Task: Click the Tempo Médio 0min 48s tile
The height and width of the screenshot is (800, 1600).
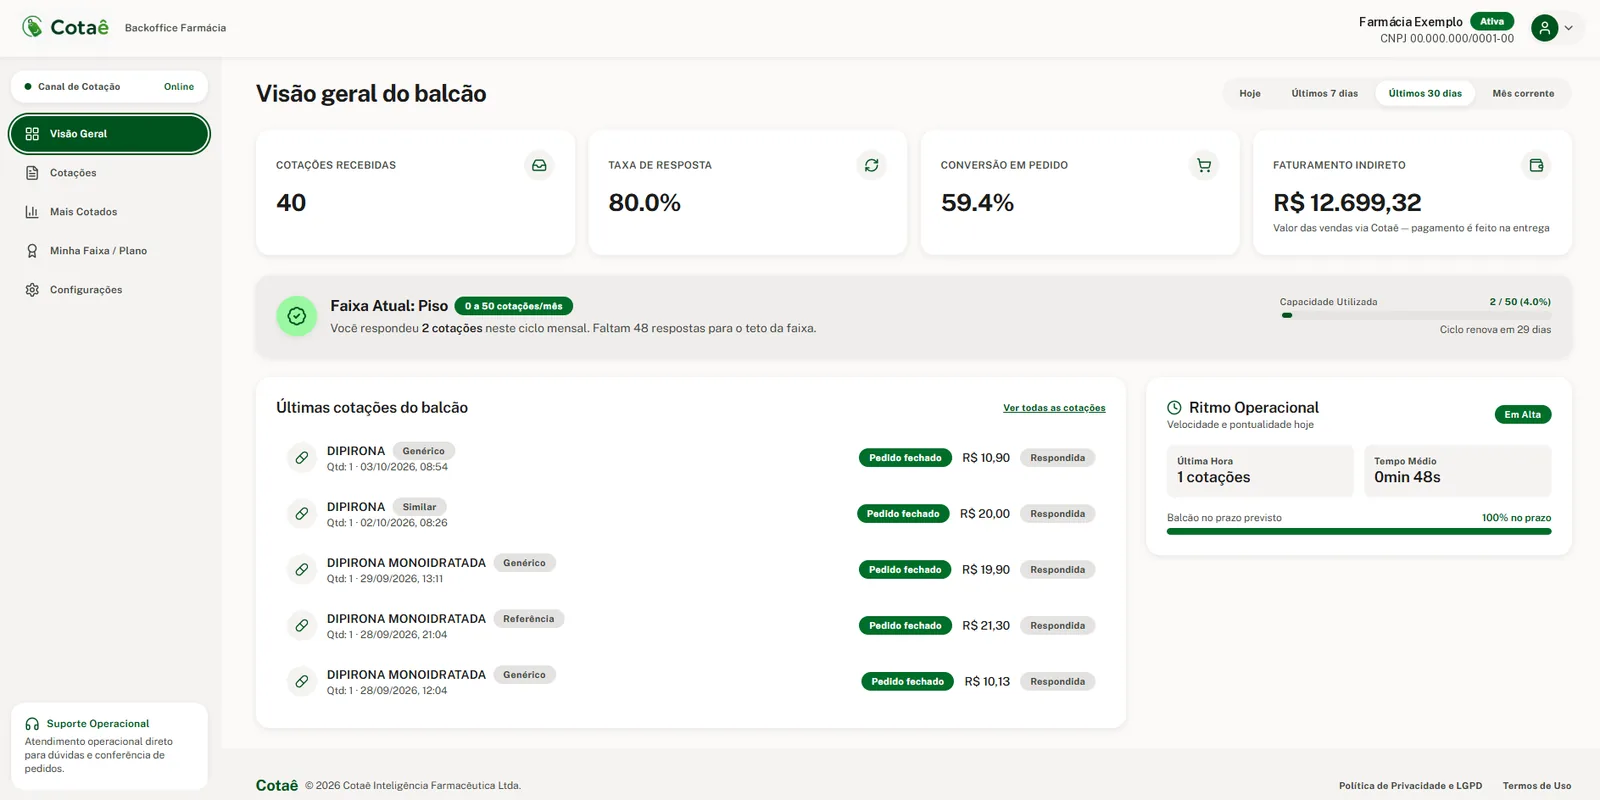Action: point(1457,471)
